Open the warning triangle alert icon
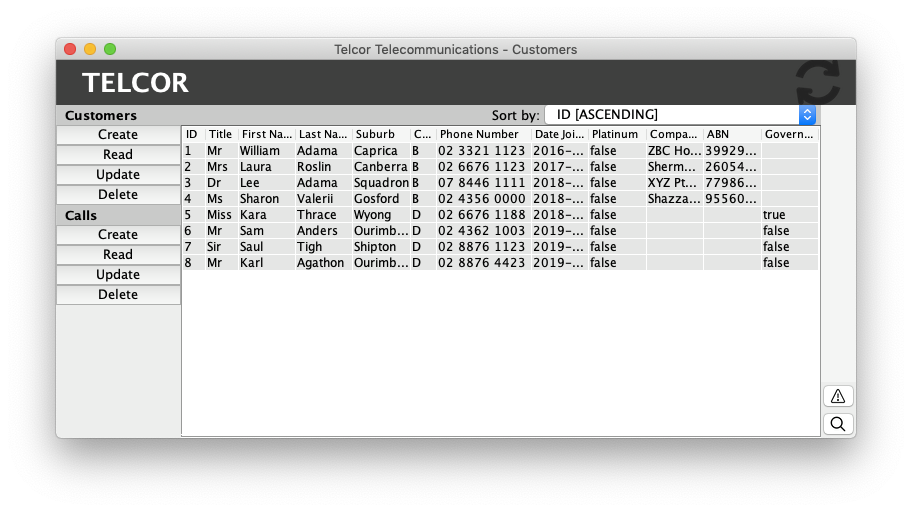The height and width of the screenshot is (512, 912). pos(838,396)
